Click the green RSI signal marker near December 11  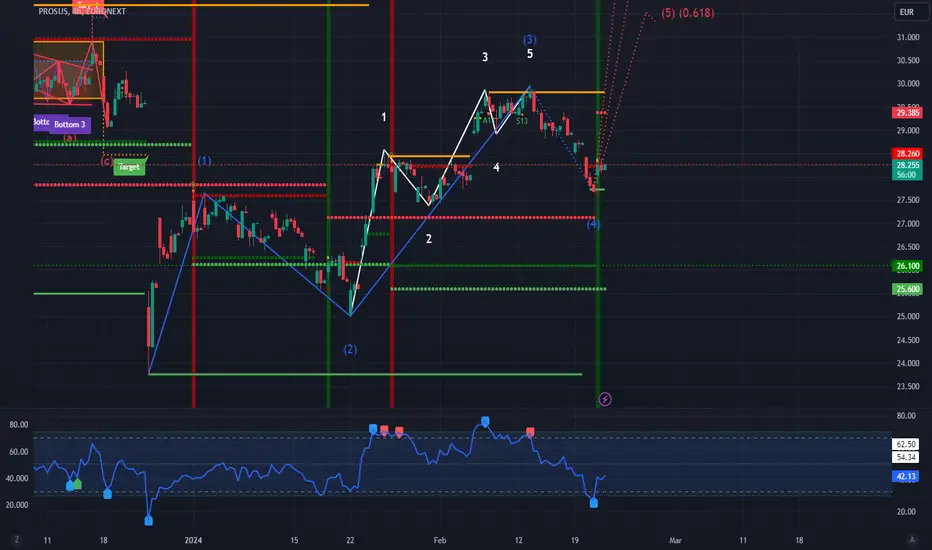(77, 485)
